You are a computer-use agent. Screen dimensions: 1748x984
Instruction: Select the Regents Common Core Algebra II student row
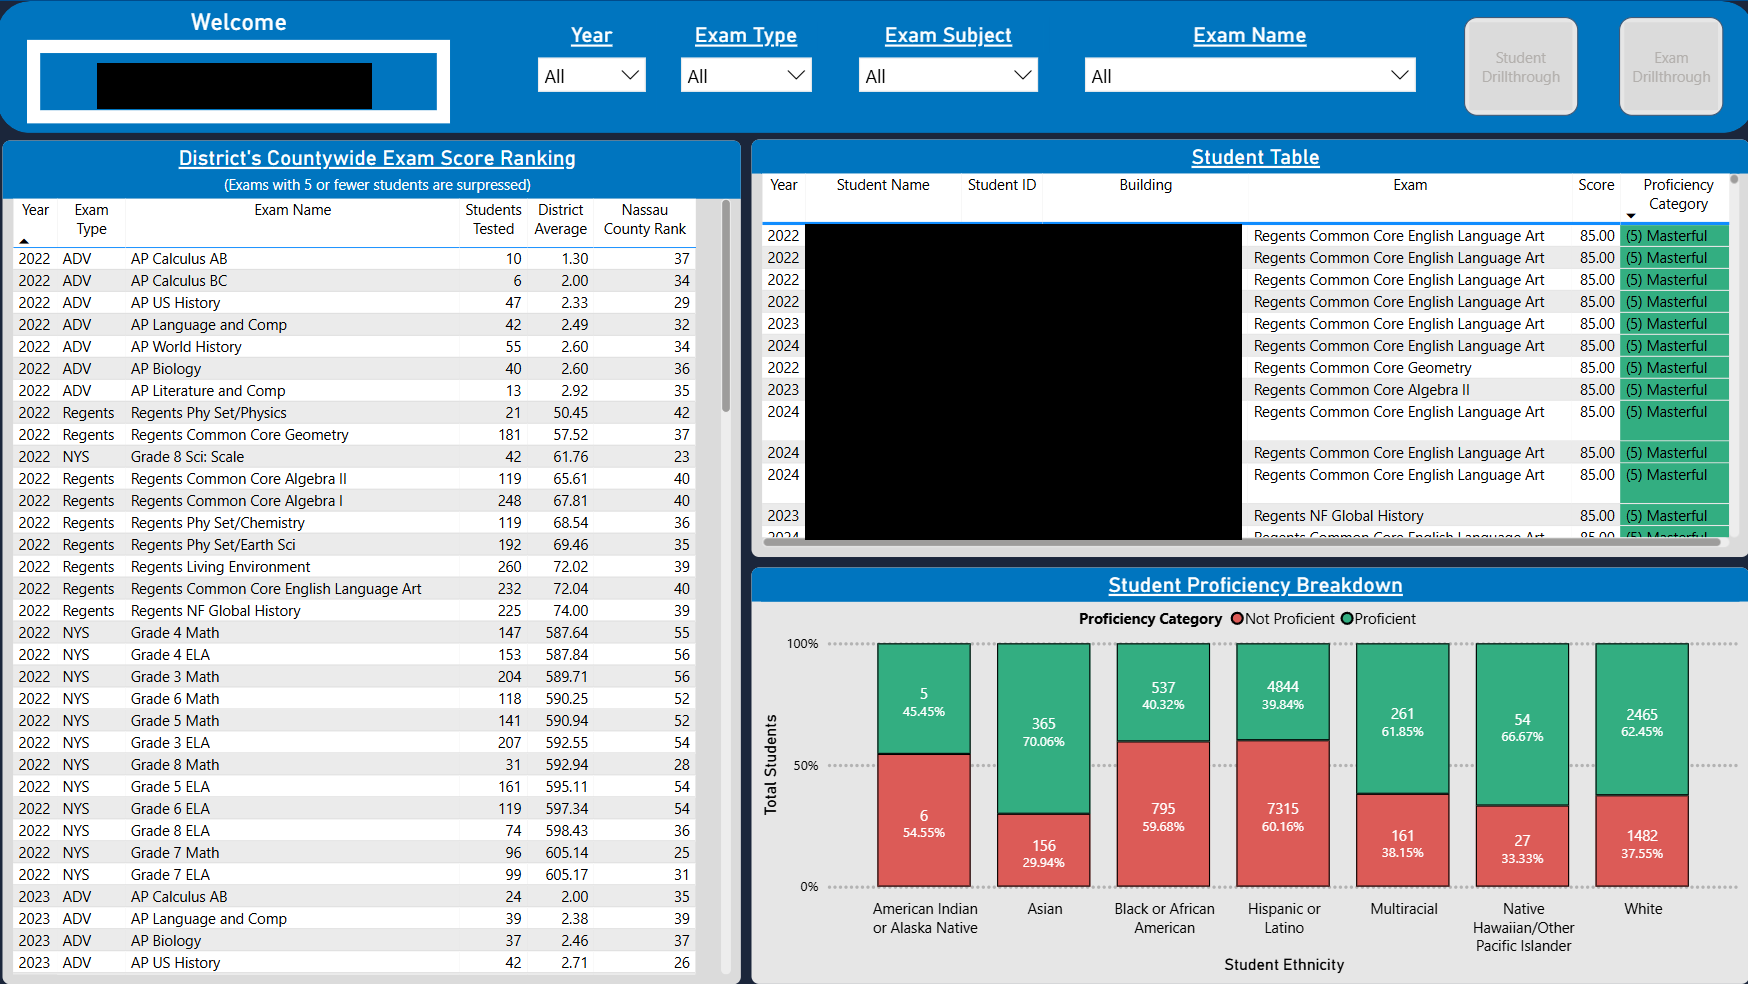(x=1245, y=390)
